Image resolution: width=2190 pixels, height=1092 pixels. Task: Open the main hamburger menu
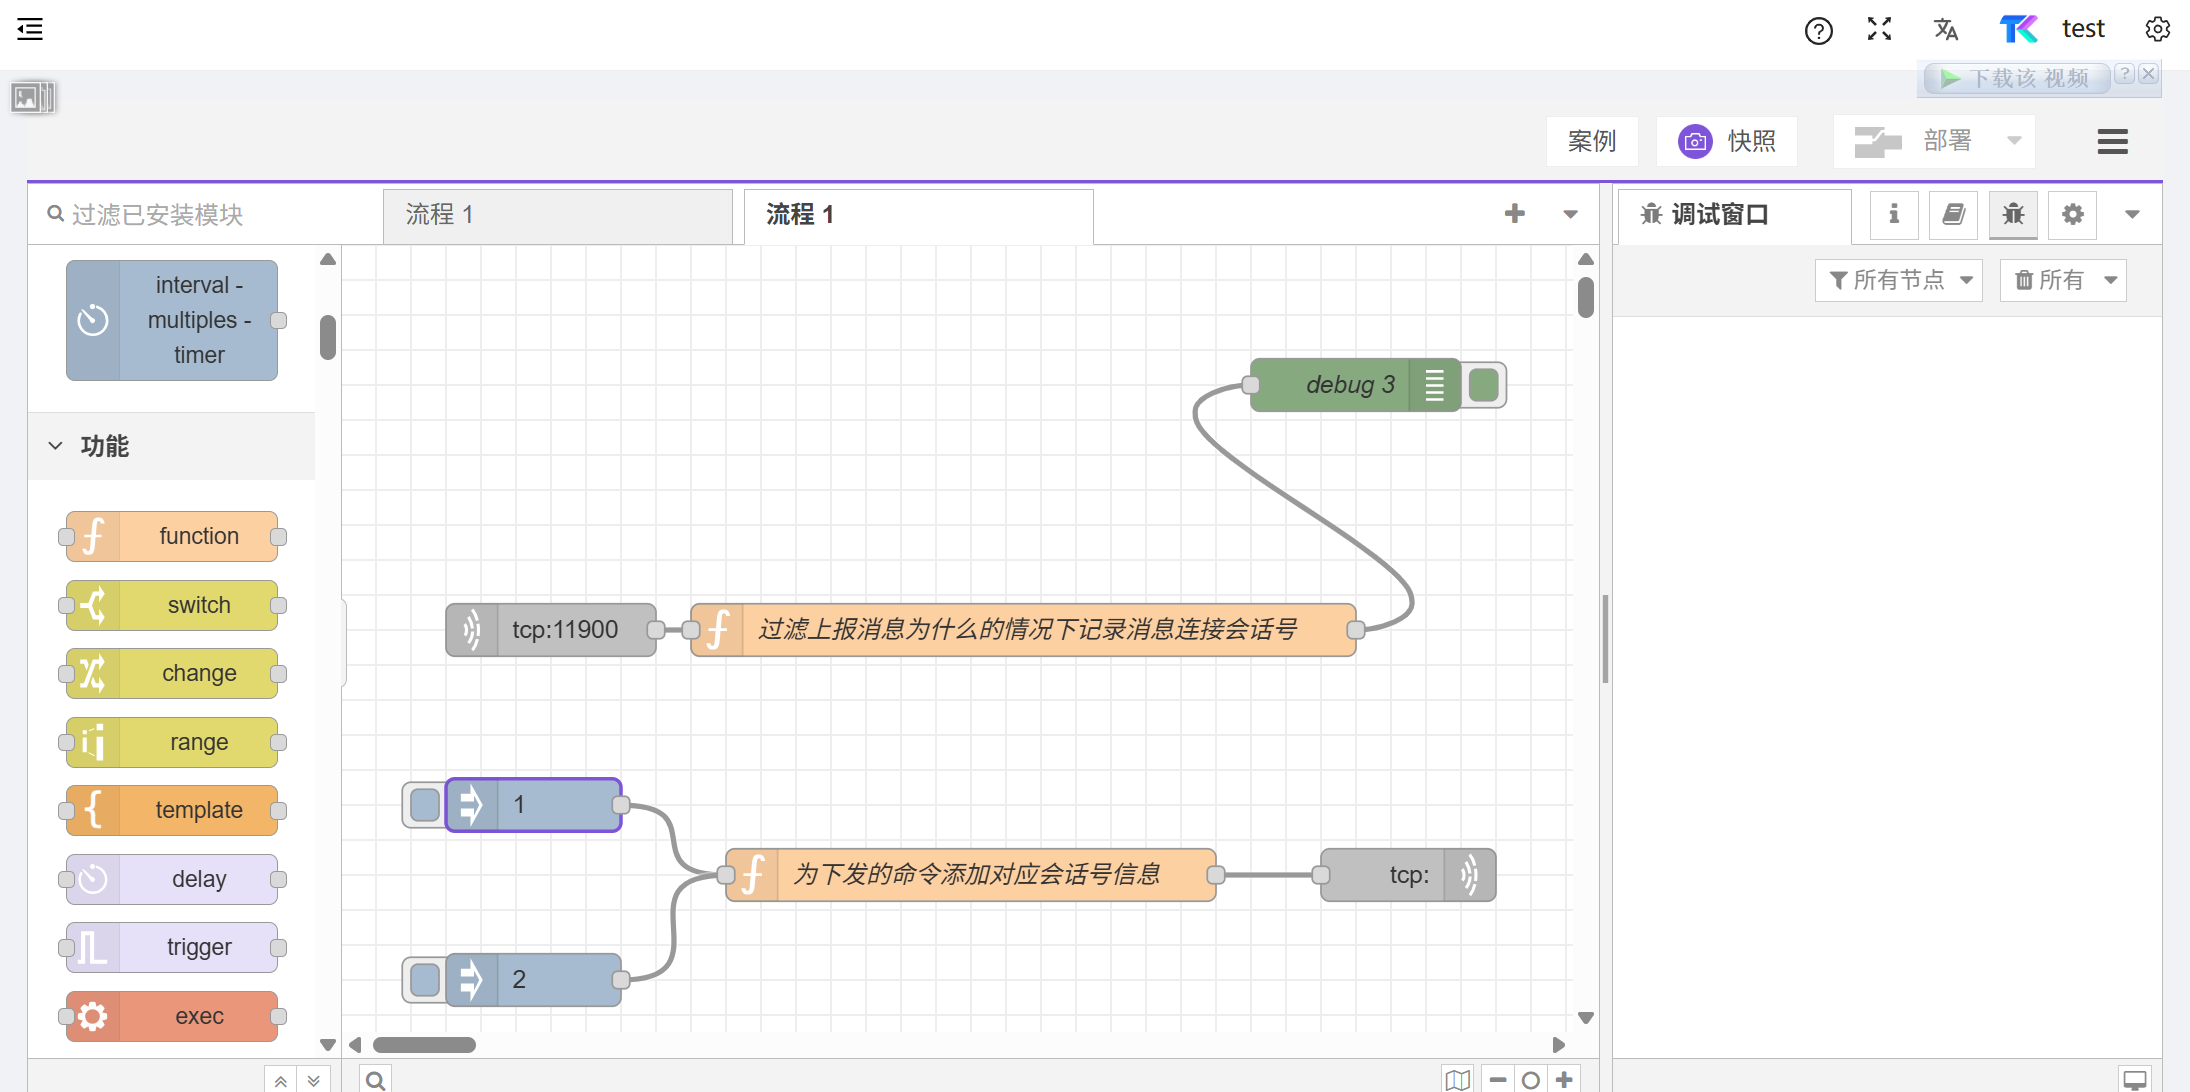[2112, 141]
